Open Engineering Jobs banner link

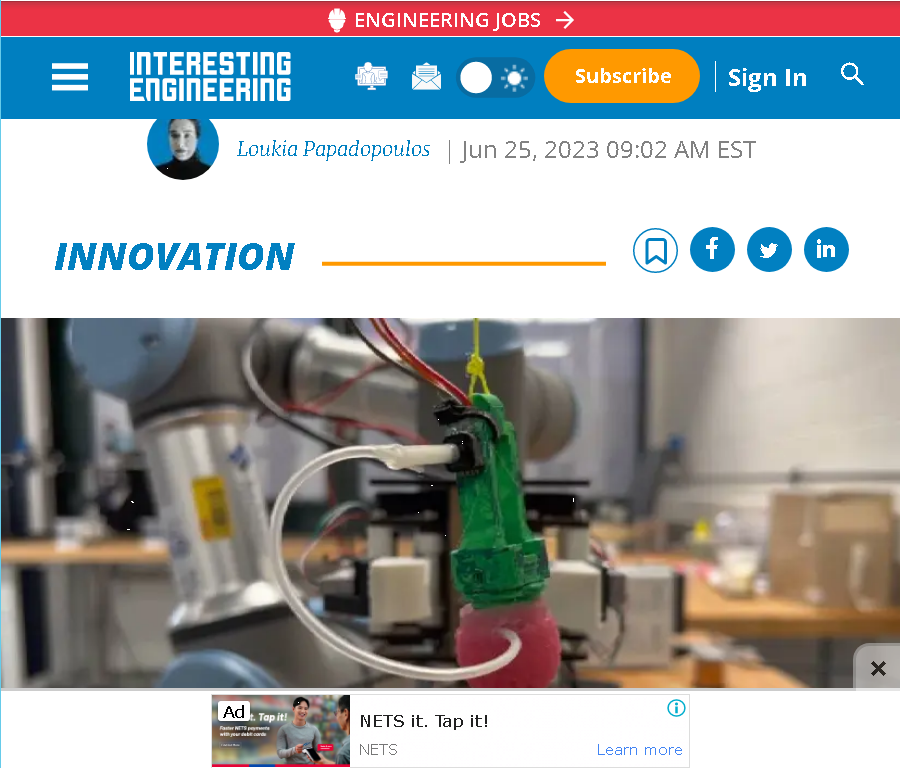click(x=449, y=20)
